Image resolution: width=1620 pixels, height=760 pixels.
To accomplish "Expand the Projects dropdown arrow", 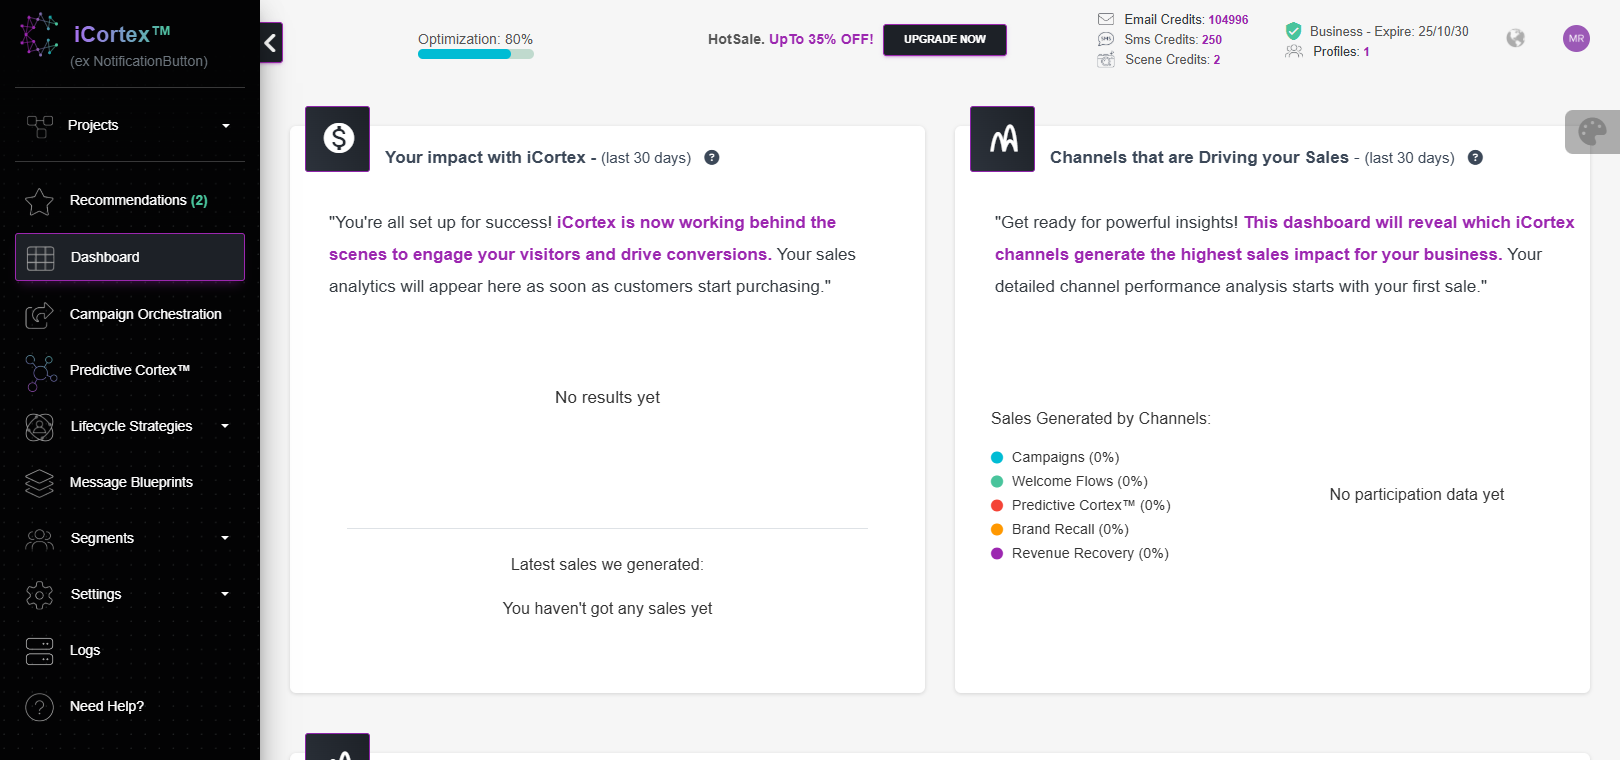I will [226, 126].
